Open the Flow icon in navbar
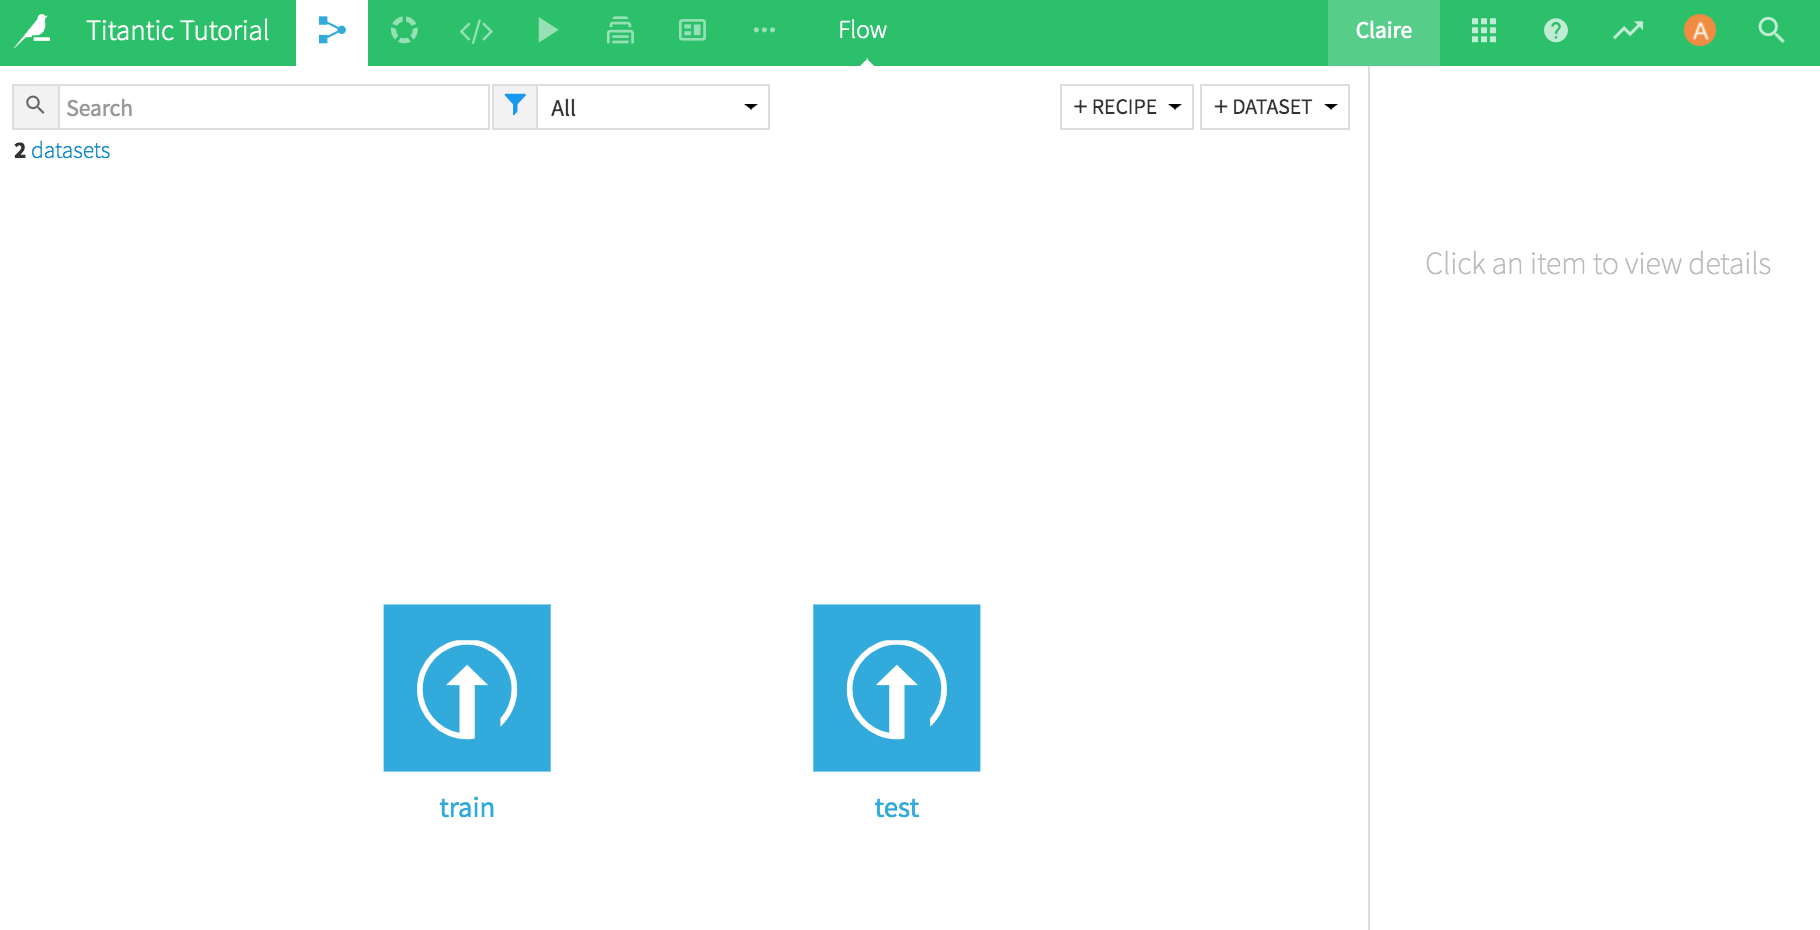The height and width of the screenshot is (930, 1820). pyautogui.click(x=331, y=31)
